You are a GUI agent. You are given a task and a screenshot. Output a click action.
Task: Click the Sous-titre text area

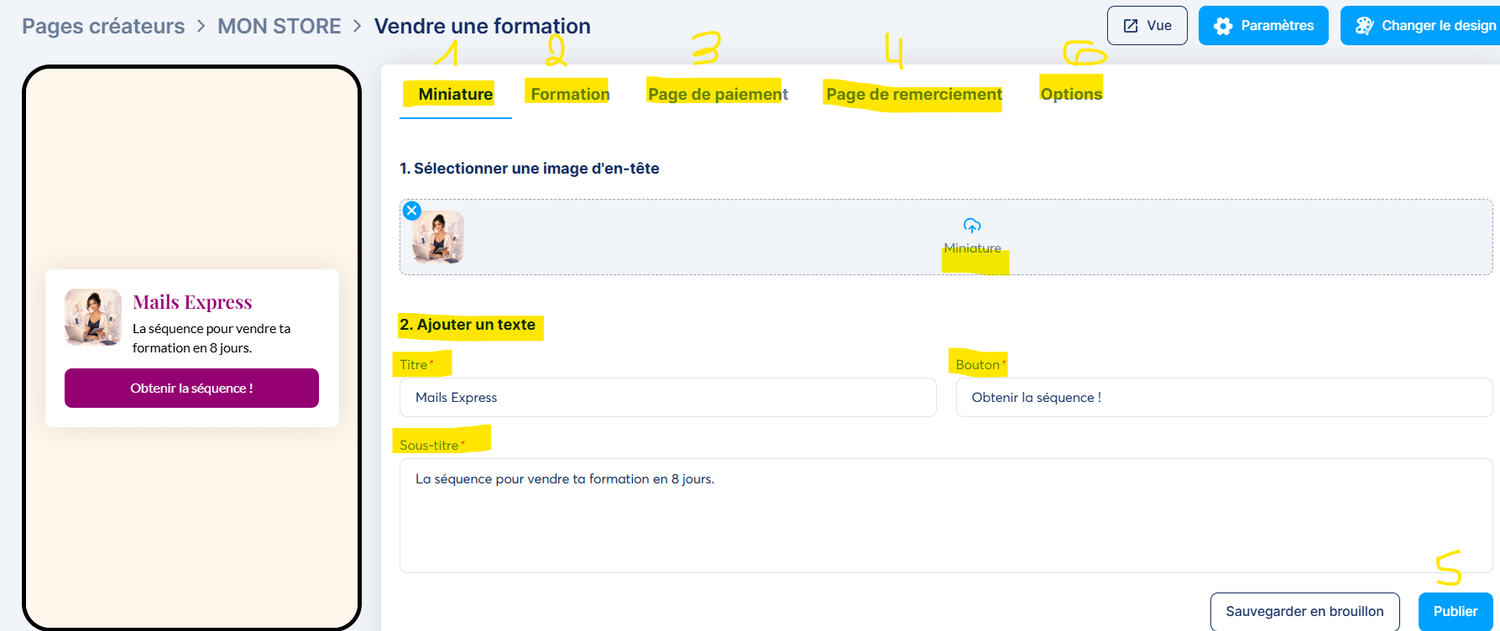pos(946,515)
